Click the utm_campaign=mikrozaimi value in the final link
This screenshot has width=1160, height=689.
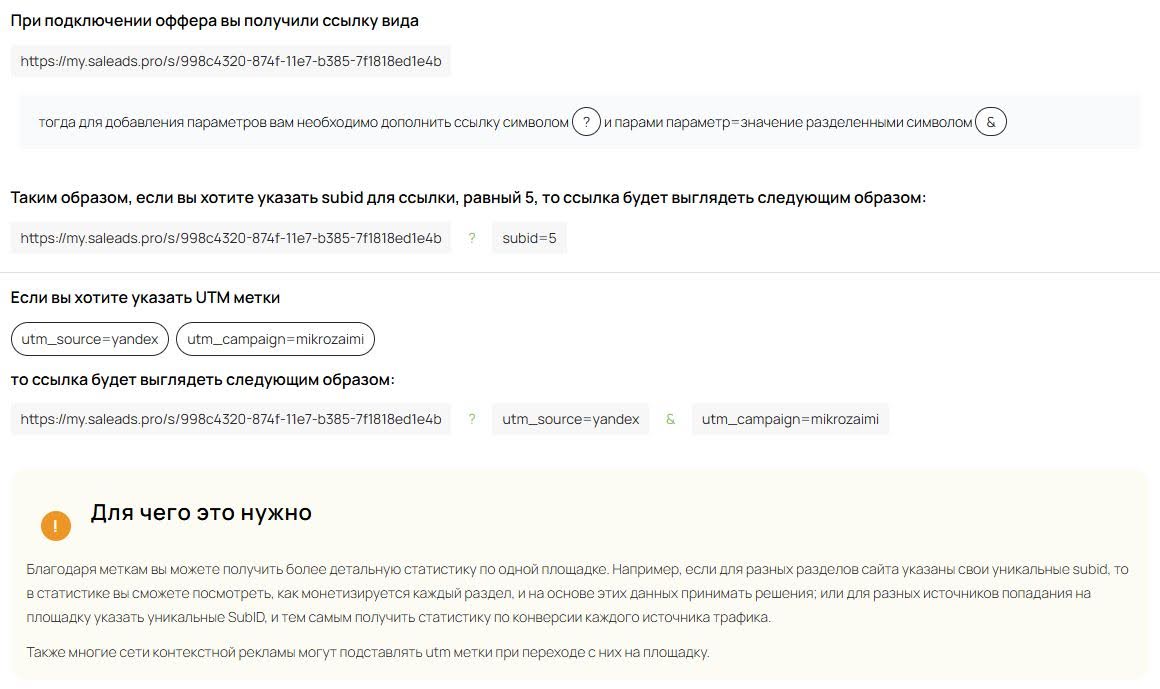(790, 419)
